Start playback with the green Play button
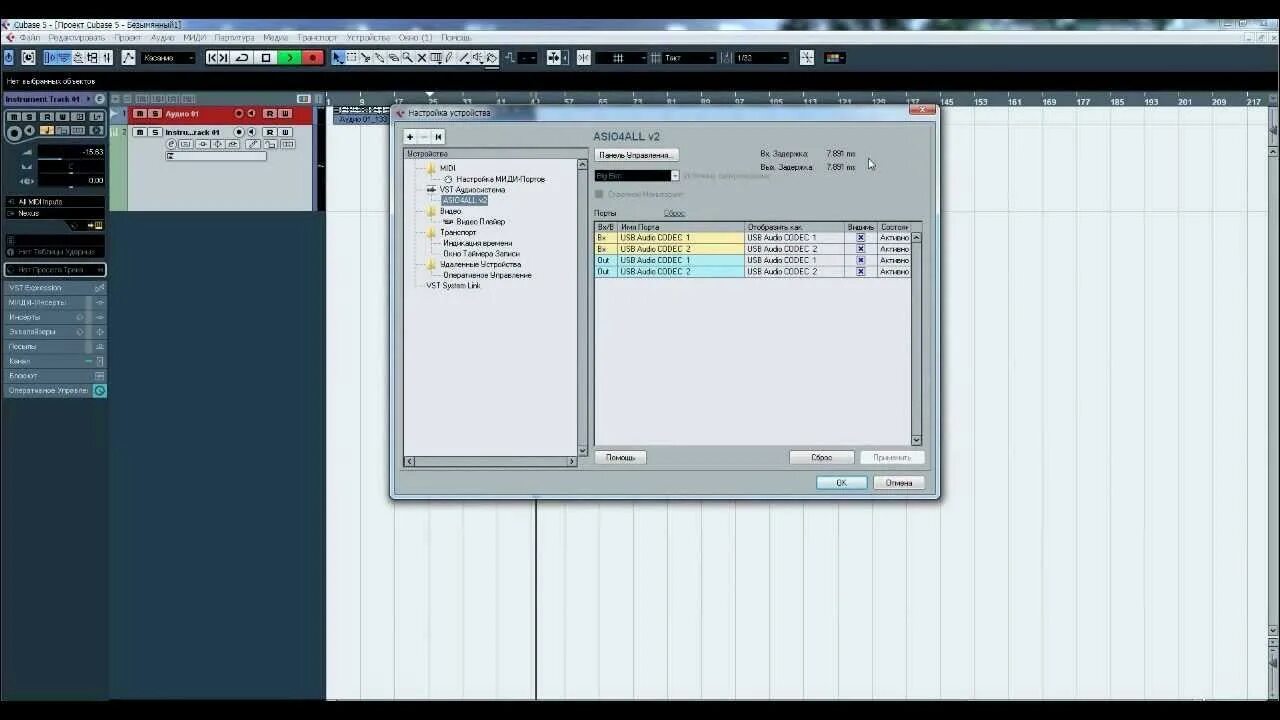Image resolution: width=1280 pixels, height=720 pixels. pyautogui.click(x=289, y=58)
